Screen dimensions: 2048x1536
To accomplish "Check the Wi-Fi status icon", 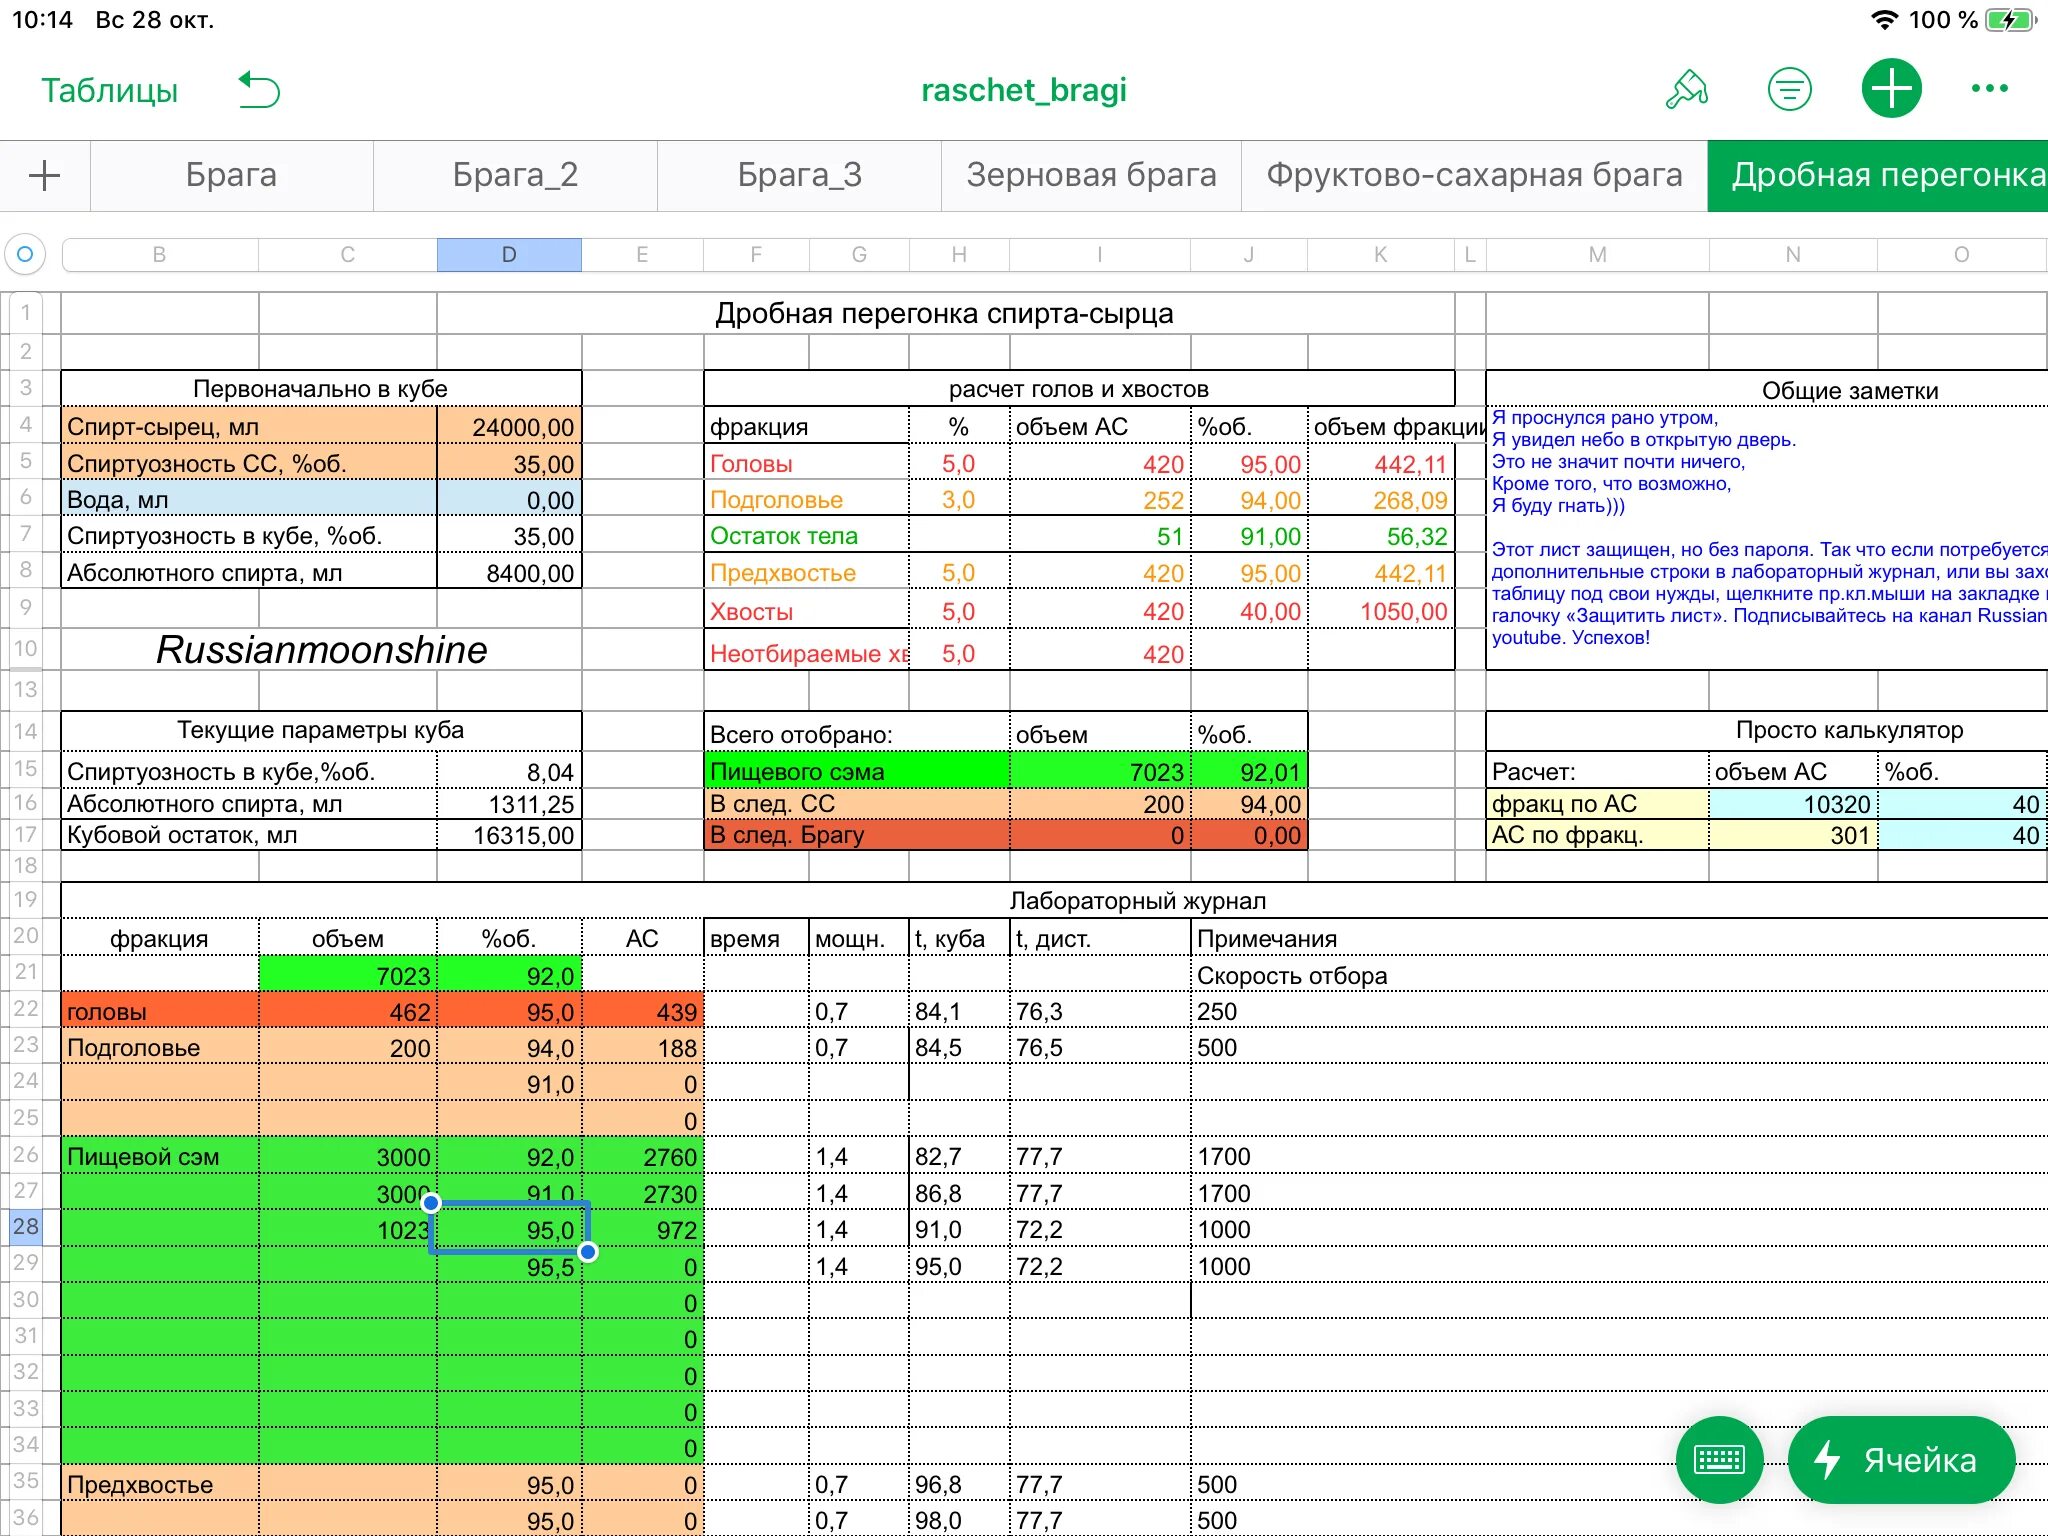I will pyautogui.click(x=1884, y=20).
